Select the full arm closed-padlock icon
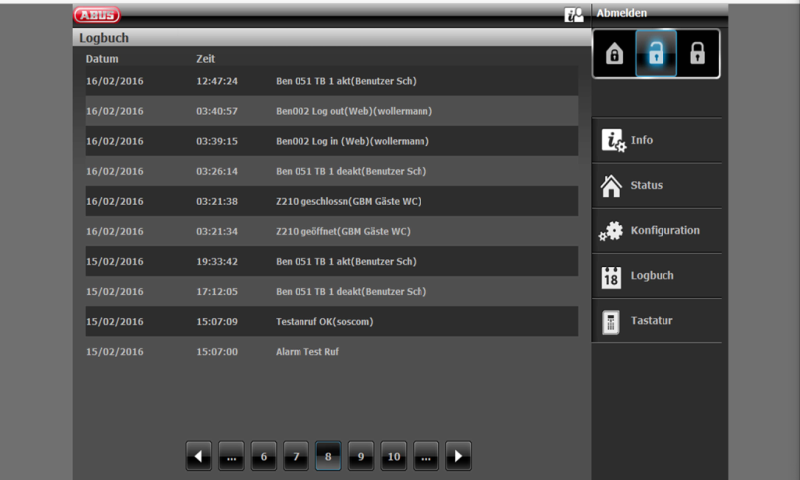The height and width of the screenshot is (480, 800). click(698, 54)
